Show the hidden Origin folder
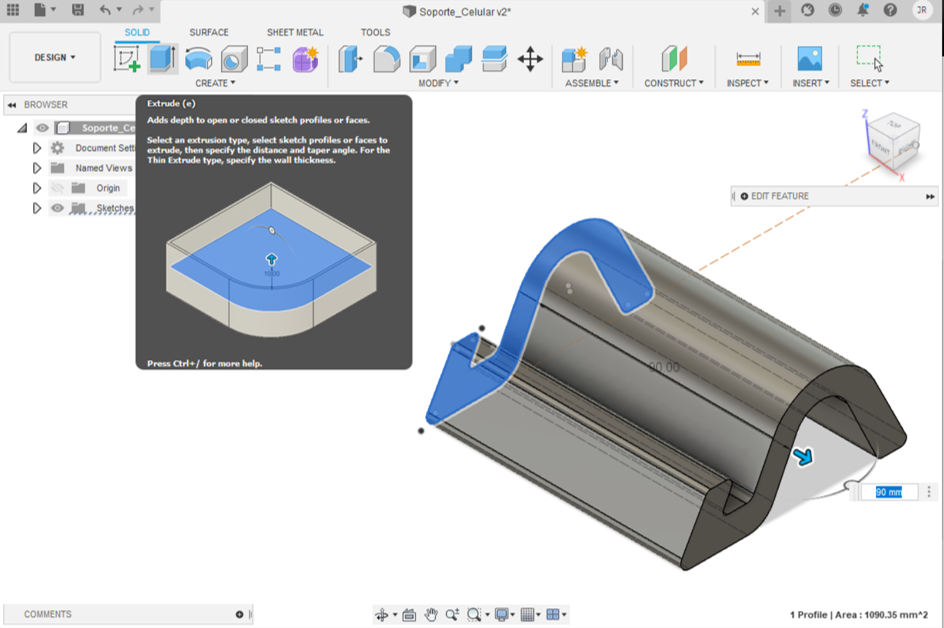 pyautogui.click(x=57, y=188)
